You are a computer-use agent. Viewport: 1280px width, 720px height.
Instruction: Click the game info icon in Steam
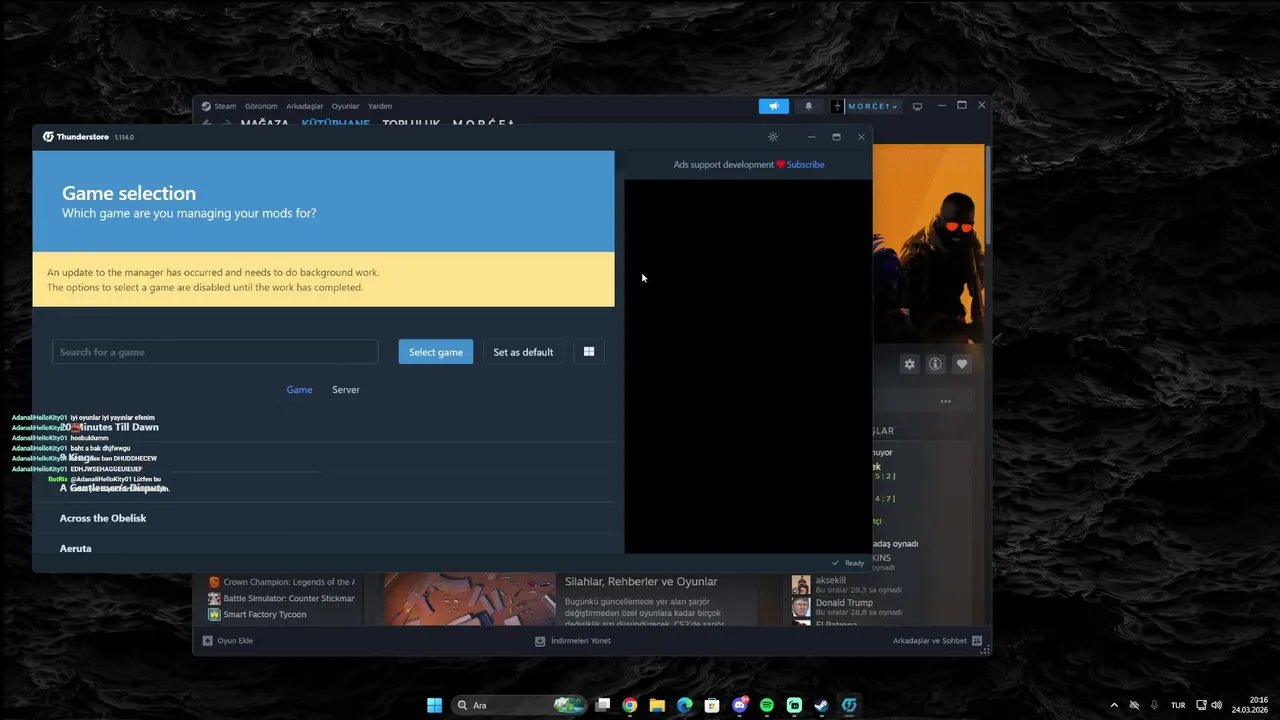[935, 364]
